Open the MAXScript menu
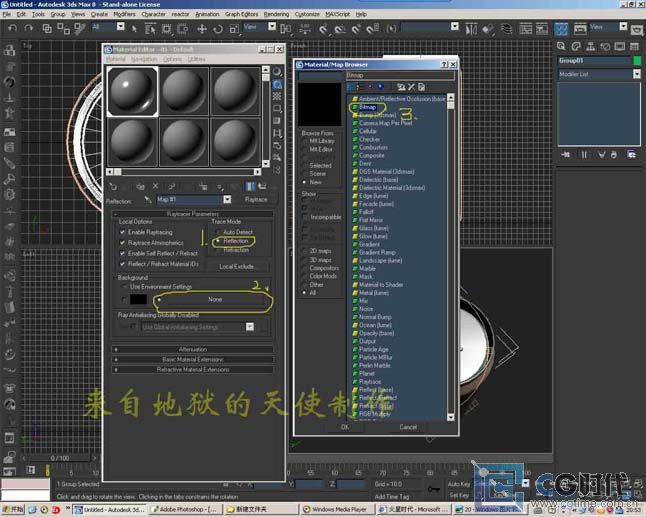 click(x=337, y=14)
